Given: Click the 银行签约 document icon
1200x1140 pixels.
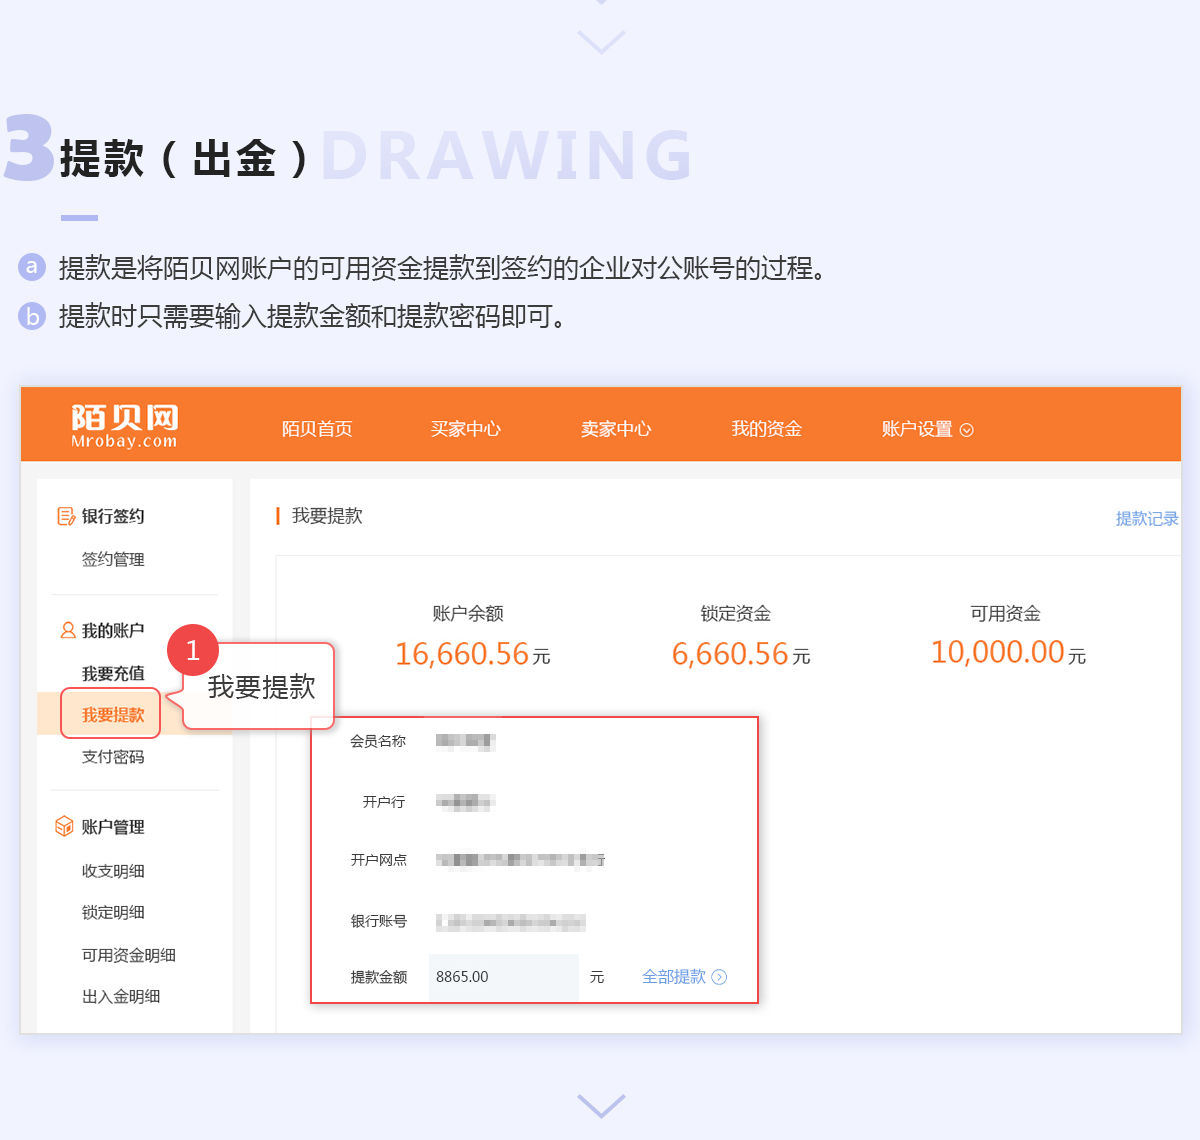Looking at the screenshot, I should pyautogui.click(x=66, y=516).
